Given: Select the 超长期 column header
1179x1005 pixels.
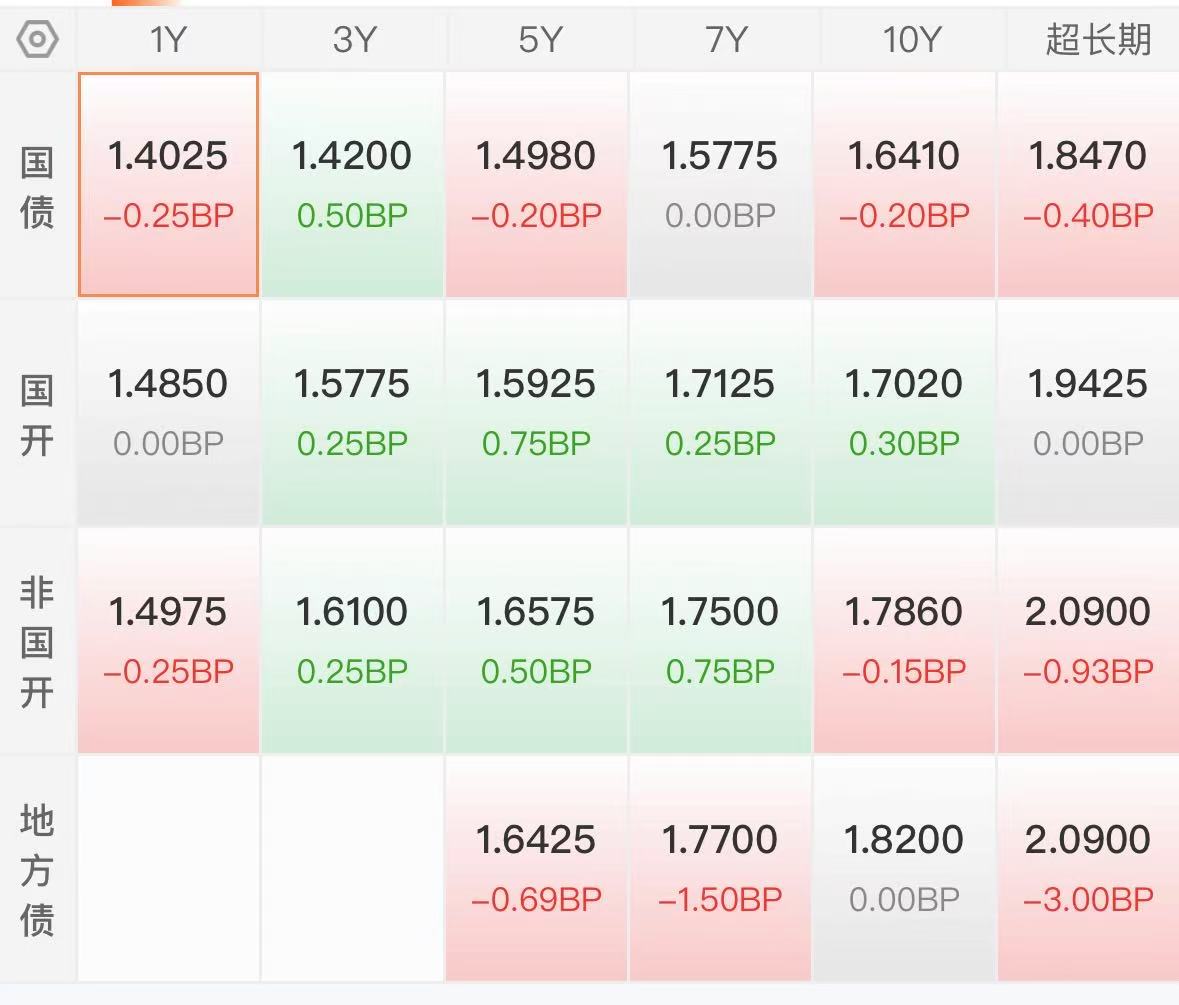Looking at the screenshot, I should coord(1097,39).
